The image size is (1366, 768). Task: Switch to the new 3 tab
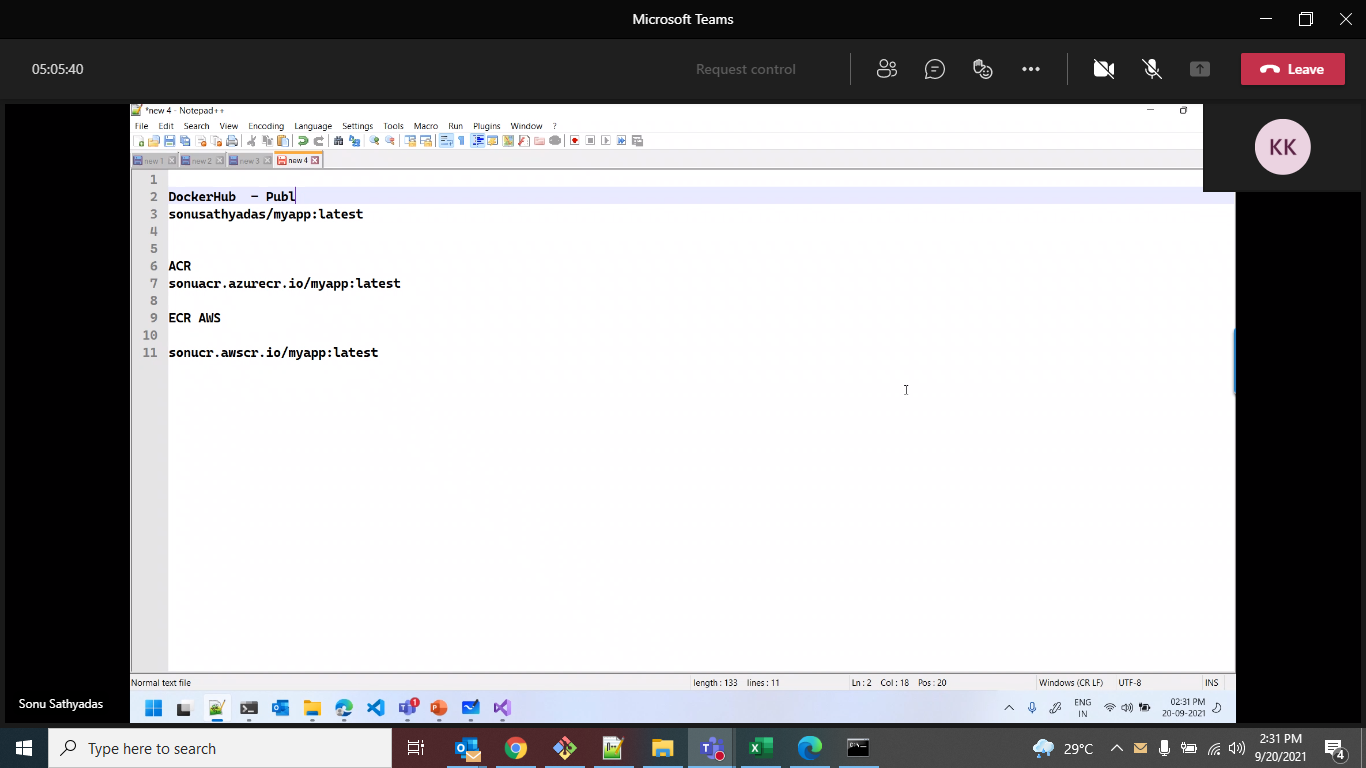point(250,161)
